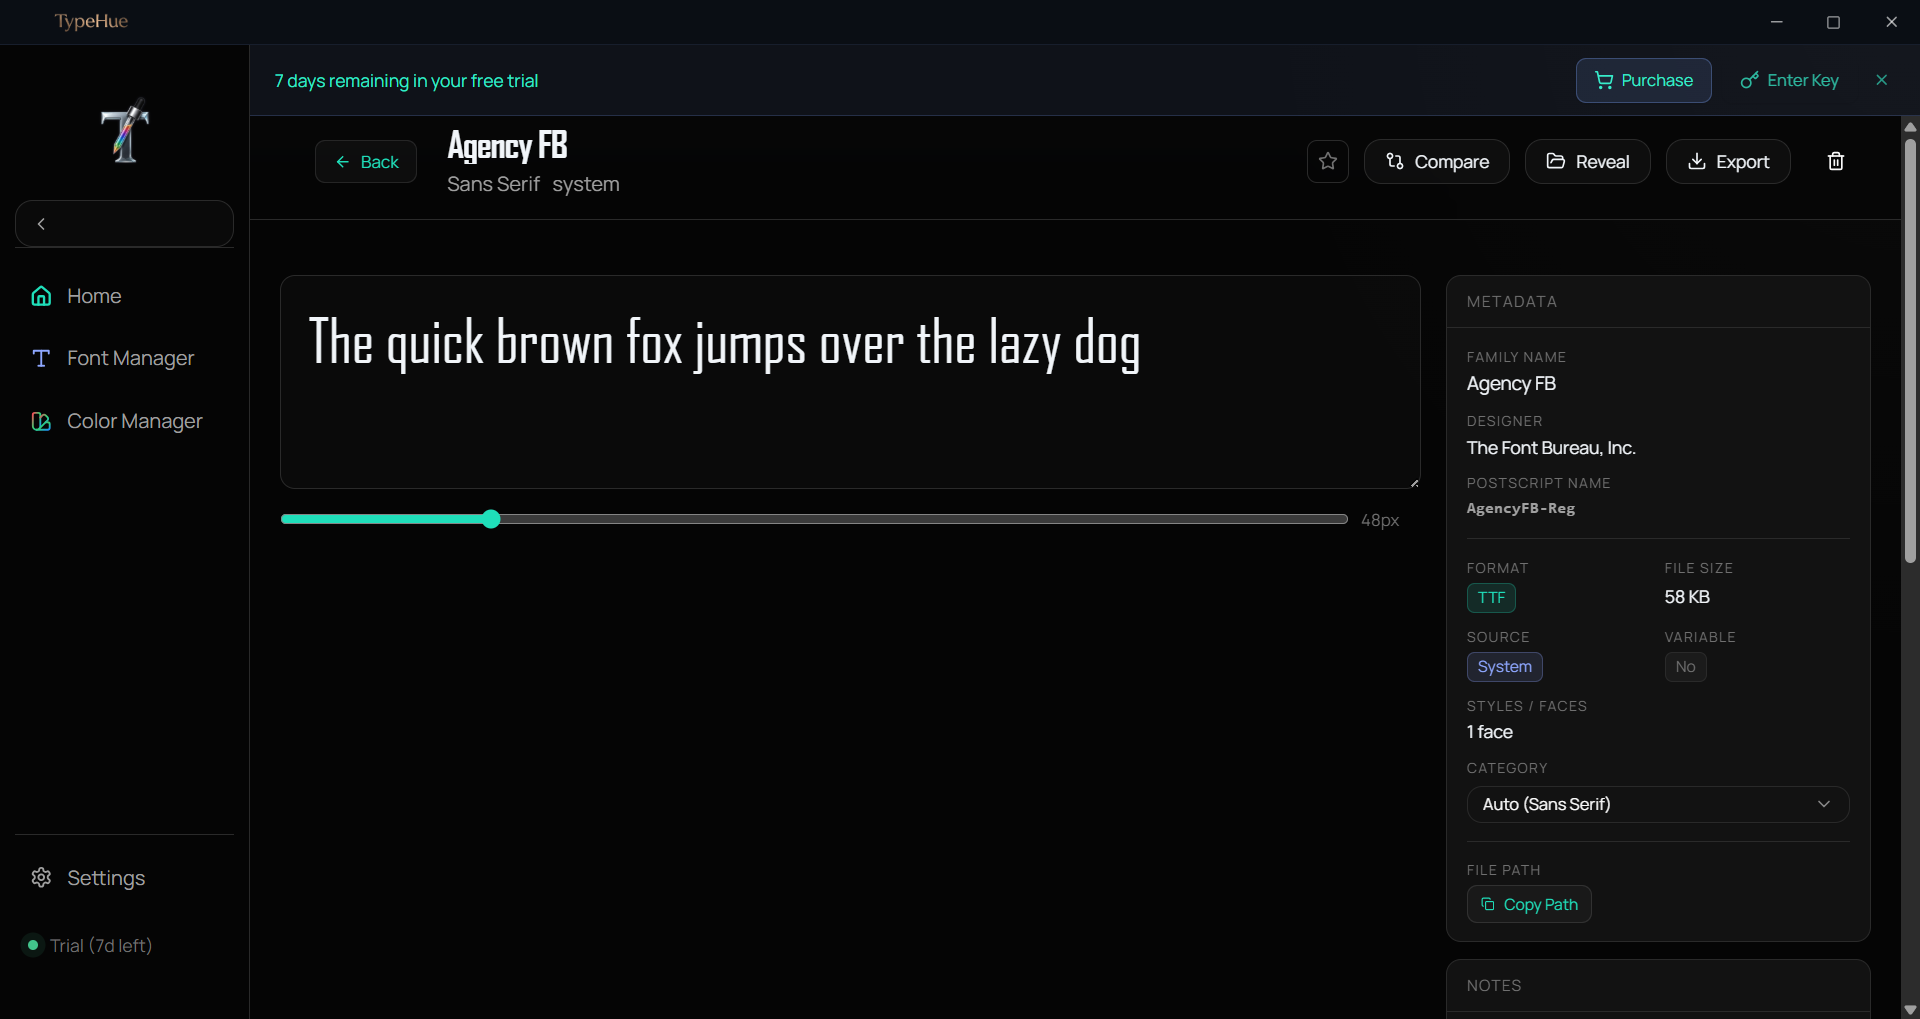This screenshot has width=1920, height=1019.
Task: Click the METADATA section header
Action: coord(1512,302)
